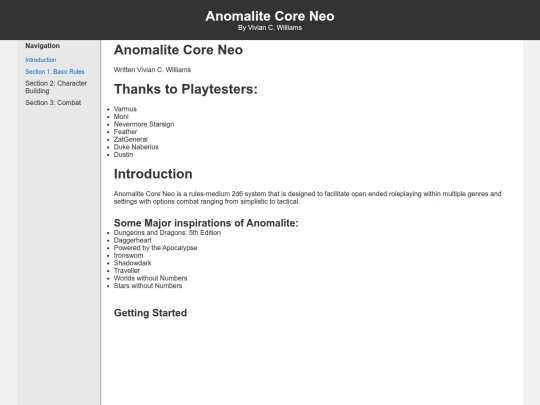Click 'Stars without Numbers' item
540x405 pixels.
(x=148, y=286)
